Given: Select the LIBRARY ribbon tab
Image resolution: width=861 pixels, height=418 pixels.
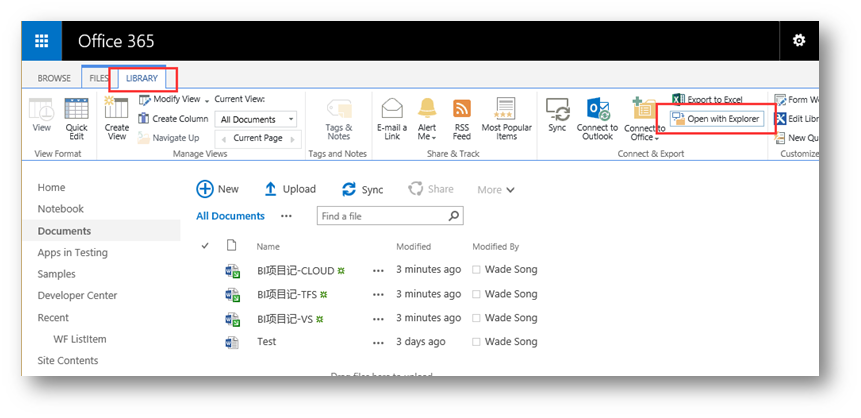Looking at the screenshot, I should pyautogui.click(x=142, y=79).
